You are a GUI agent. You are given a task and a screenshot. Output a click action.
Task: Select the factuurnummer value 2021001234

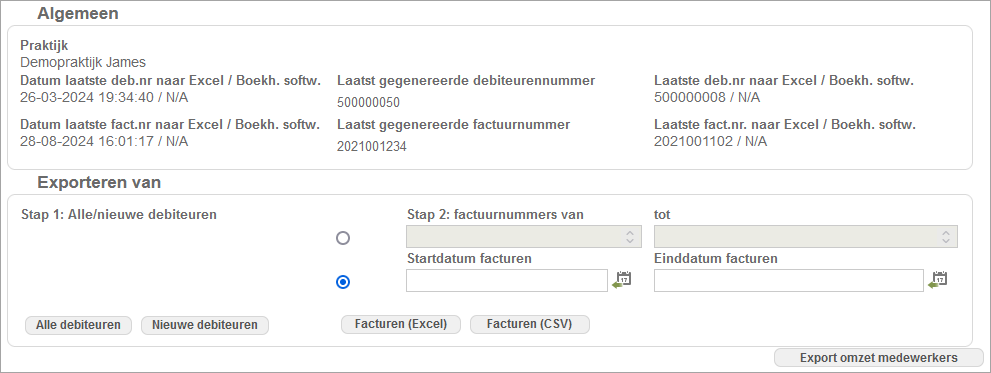372,147
